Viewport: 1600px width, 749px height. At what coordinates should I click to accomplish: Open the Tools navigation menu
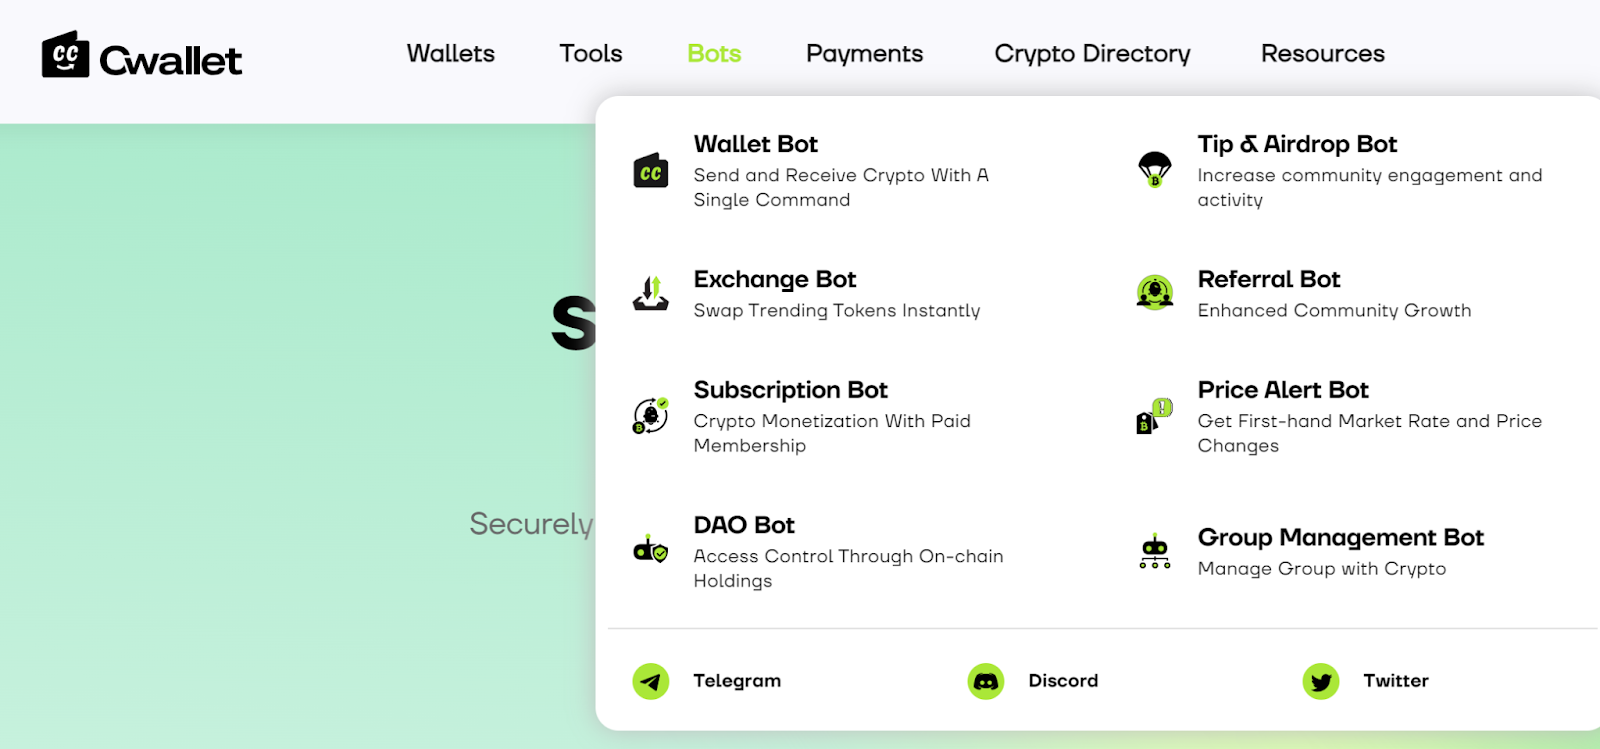[591, 53]
